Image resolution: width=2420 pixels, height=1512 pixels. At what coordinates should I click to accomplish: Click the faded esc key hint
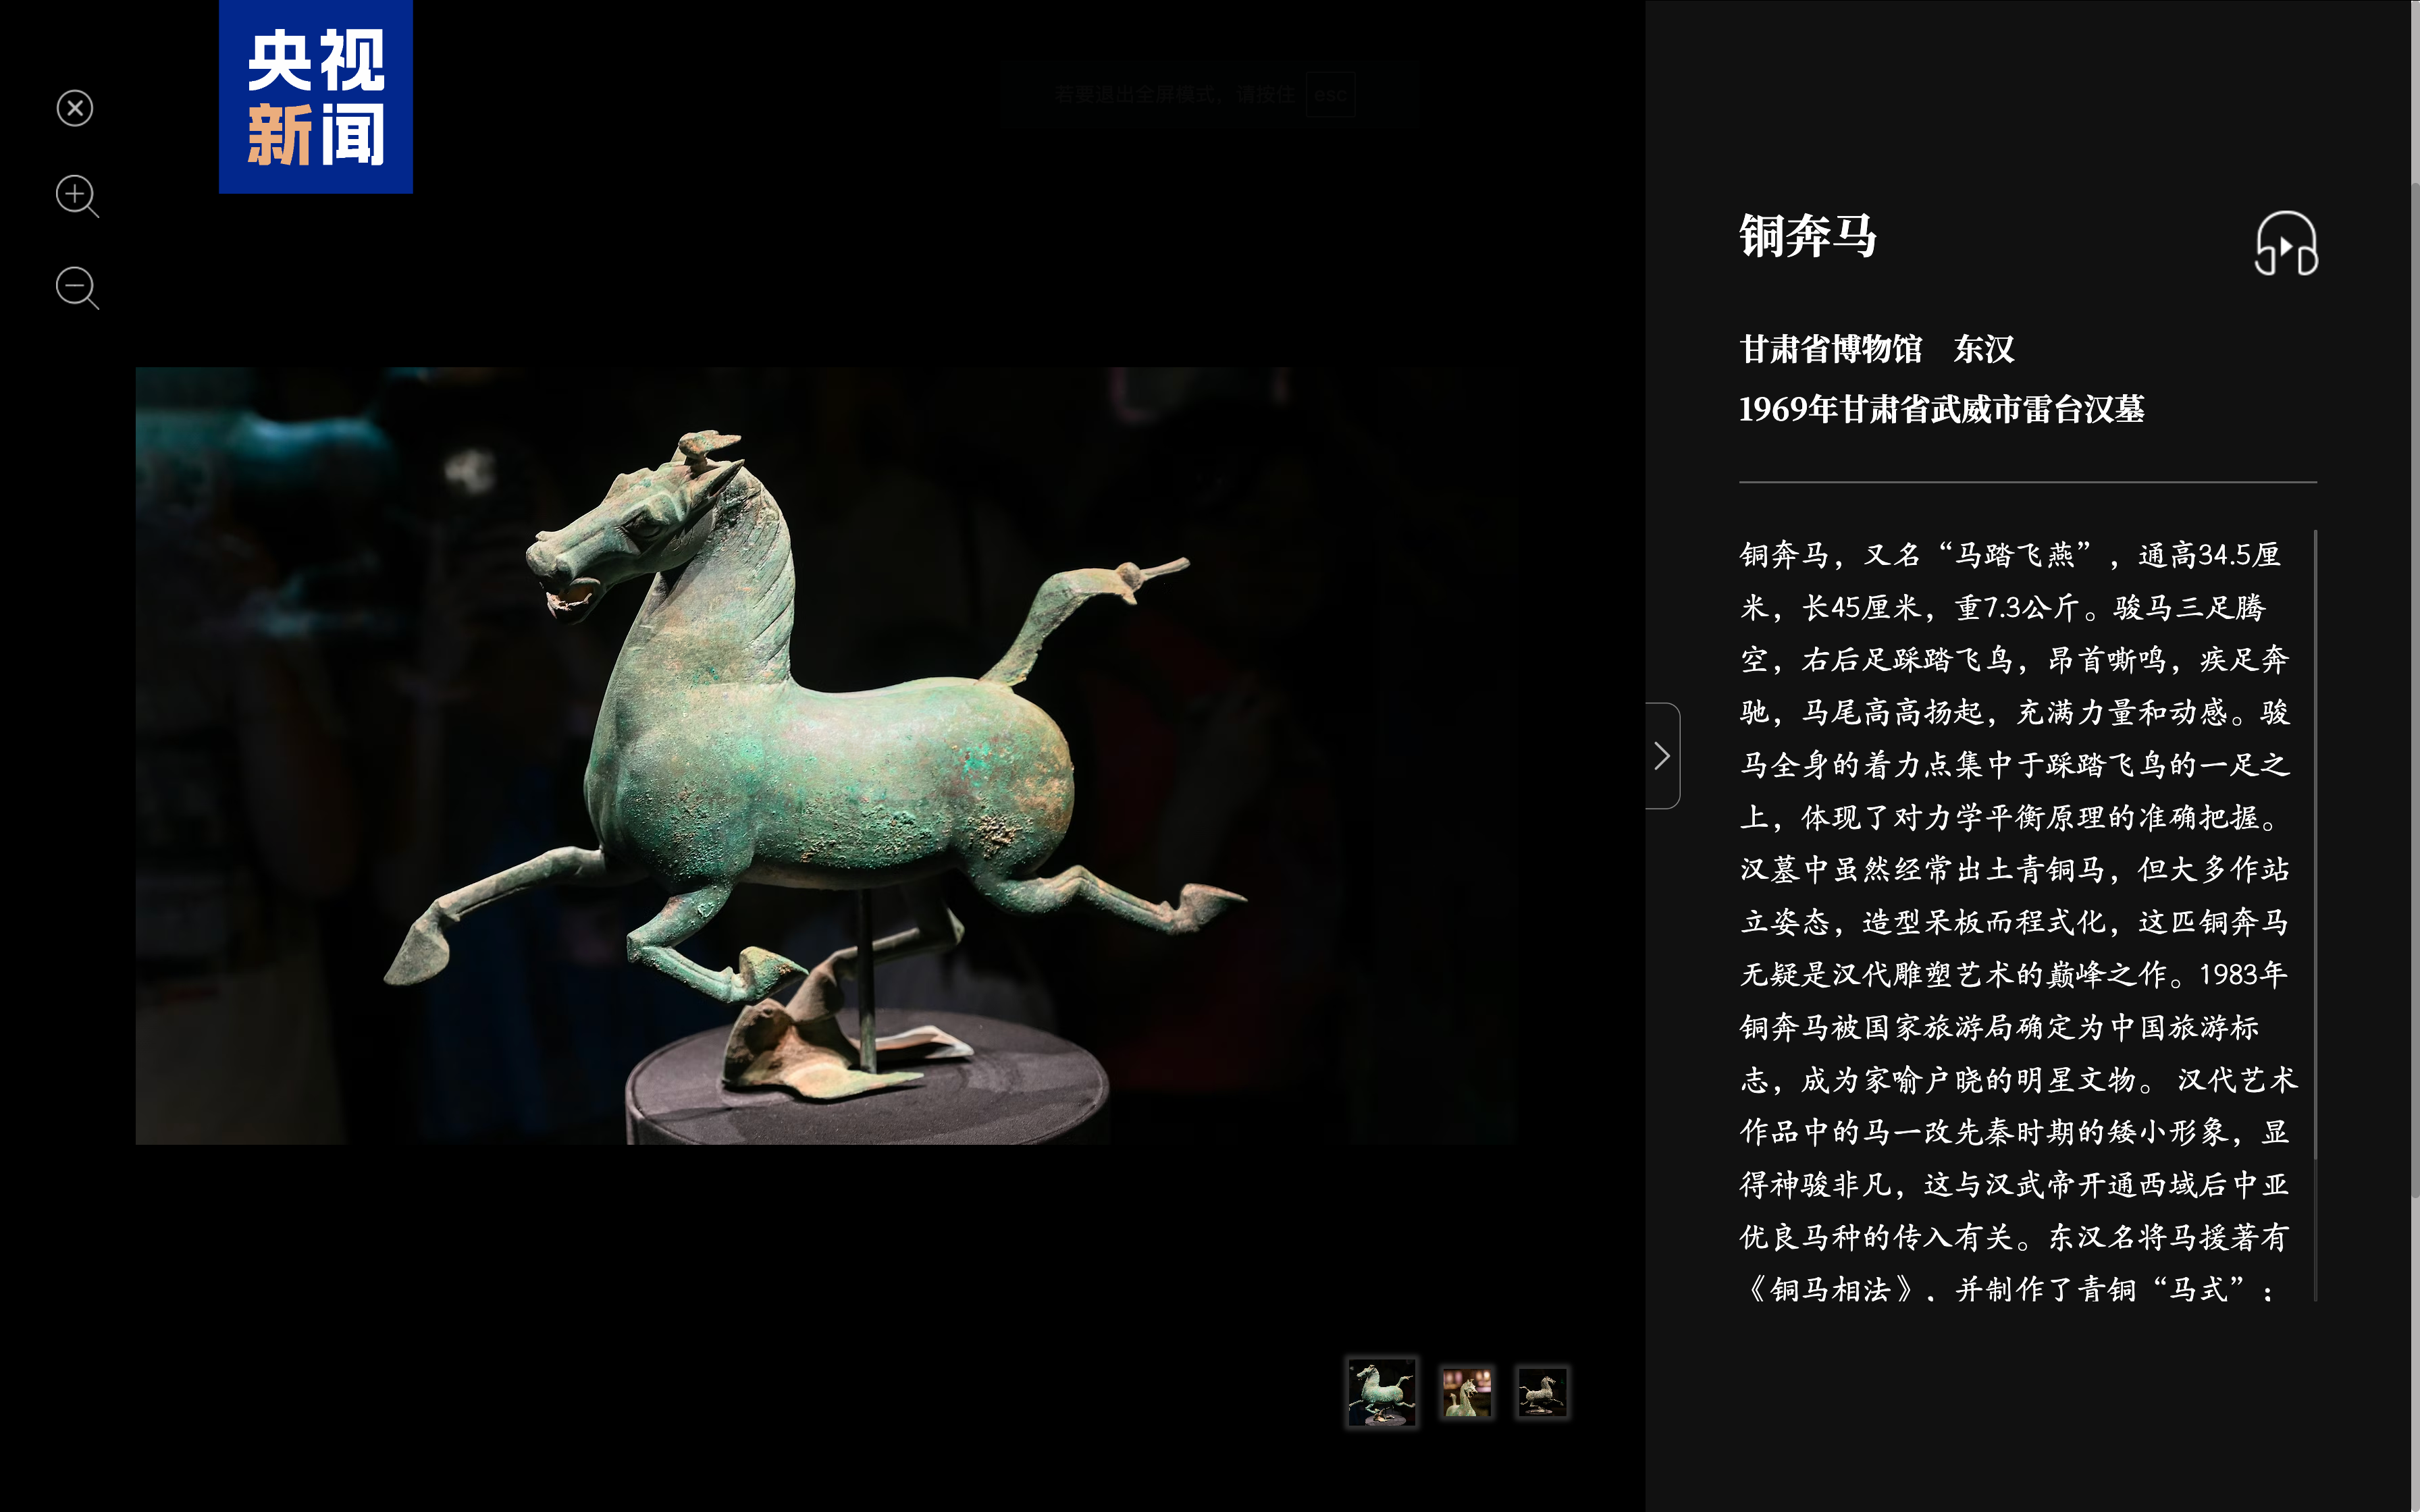tap(1330, 95)
